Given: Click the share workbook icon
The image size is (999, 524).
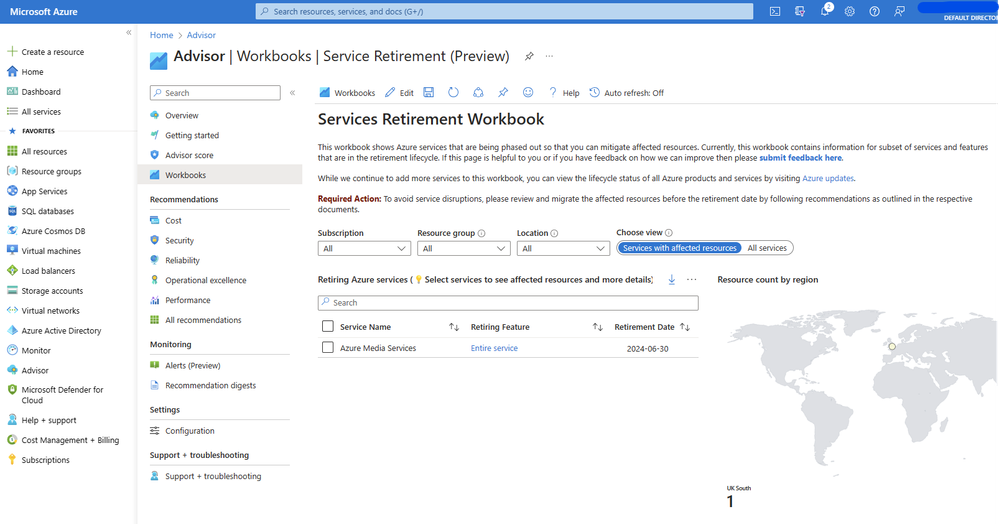Looking at the screenshot, I should click(478, 92).
